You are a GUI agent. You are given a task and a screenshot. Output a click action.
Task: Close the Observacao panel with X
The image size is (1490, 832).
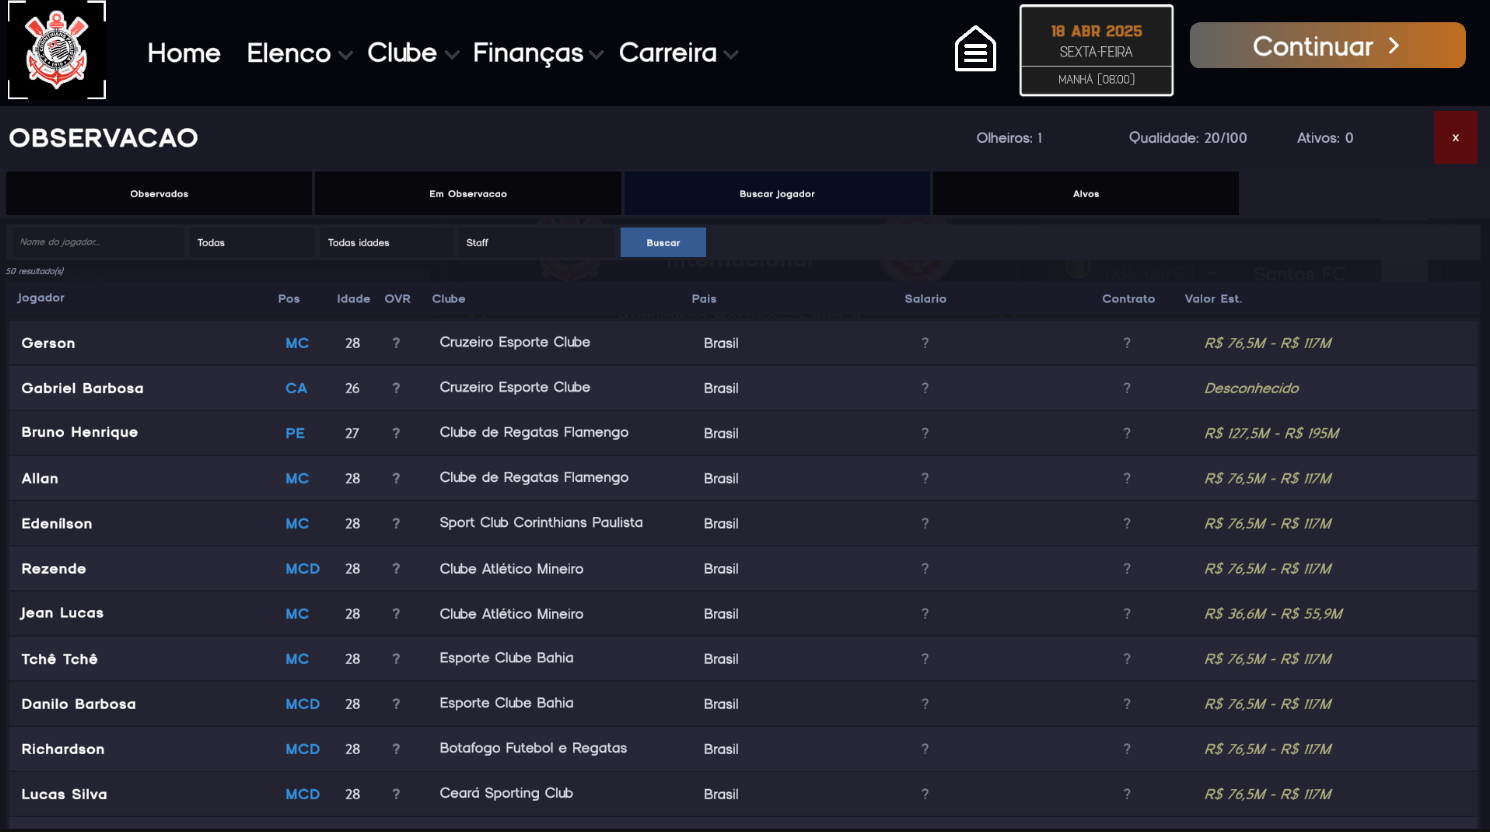pos(1455,138)
